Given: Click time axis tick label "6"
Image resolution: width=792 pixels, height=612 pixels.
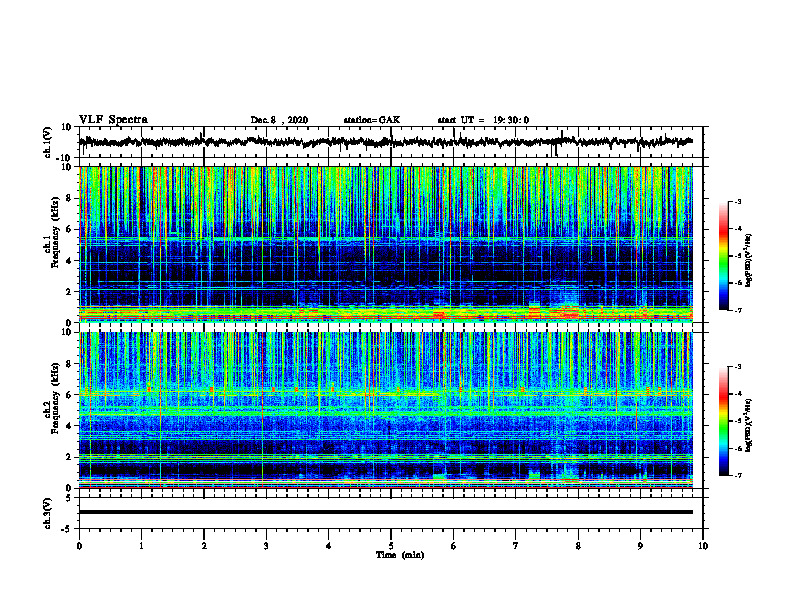Looking at the screenshot, I should pos(454,546).
